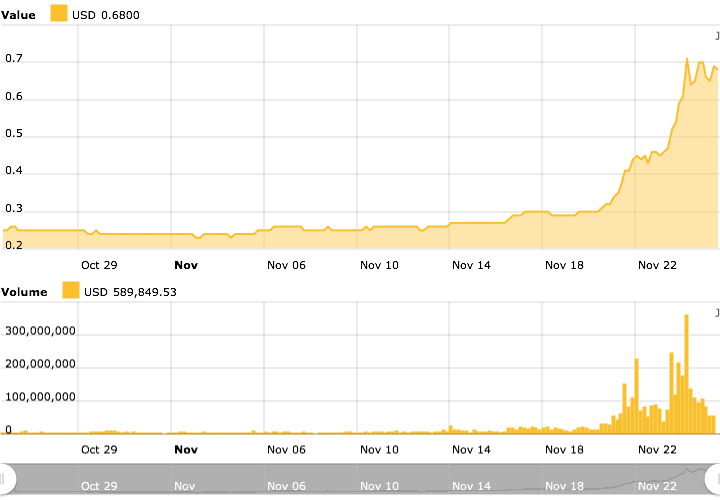Click the 'USD 589,849.53' volume readout
Viewport: 720px width, 500px height.
(130, 292)
